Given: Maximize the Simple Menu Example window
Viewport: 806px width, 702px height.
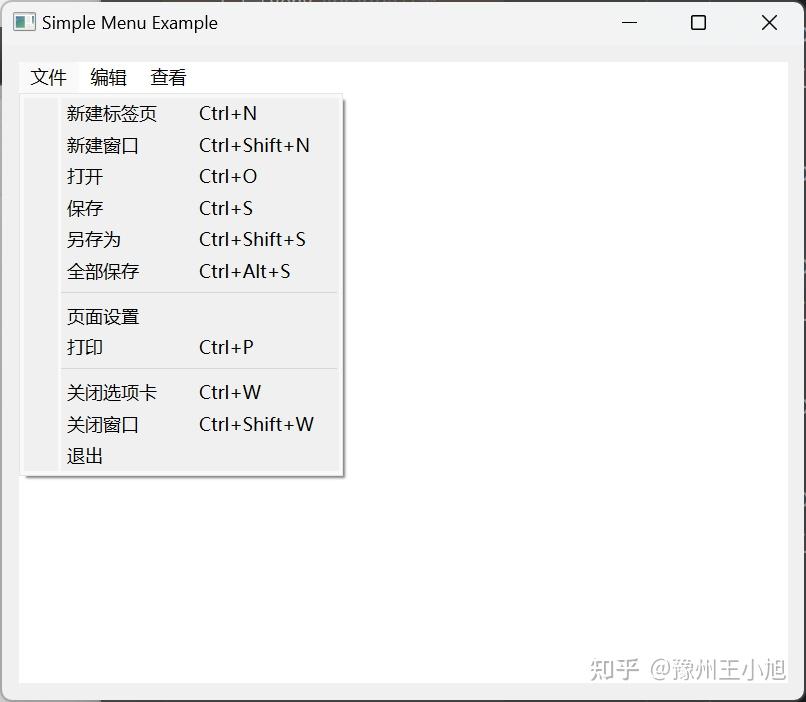Looking at the screenshot, I should (x=698, y=22).
